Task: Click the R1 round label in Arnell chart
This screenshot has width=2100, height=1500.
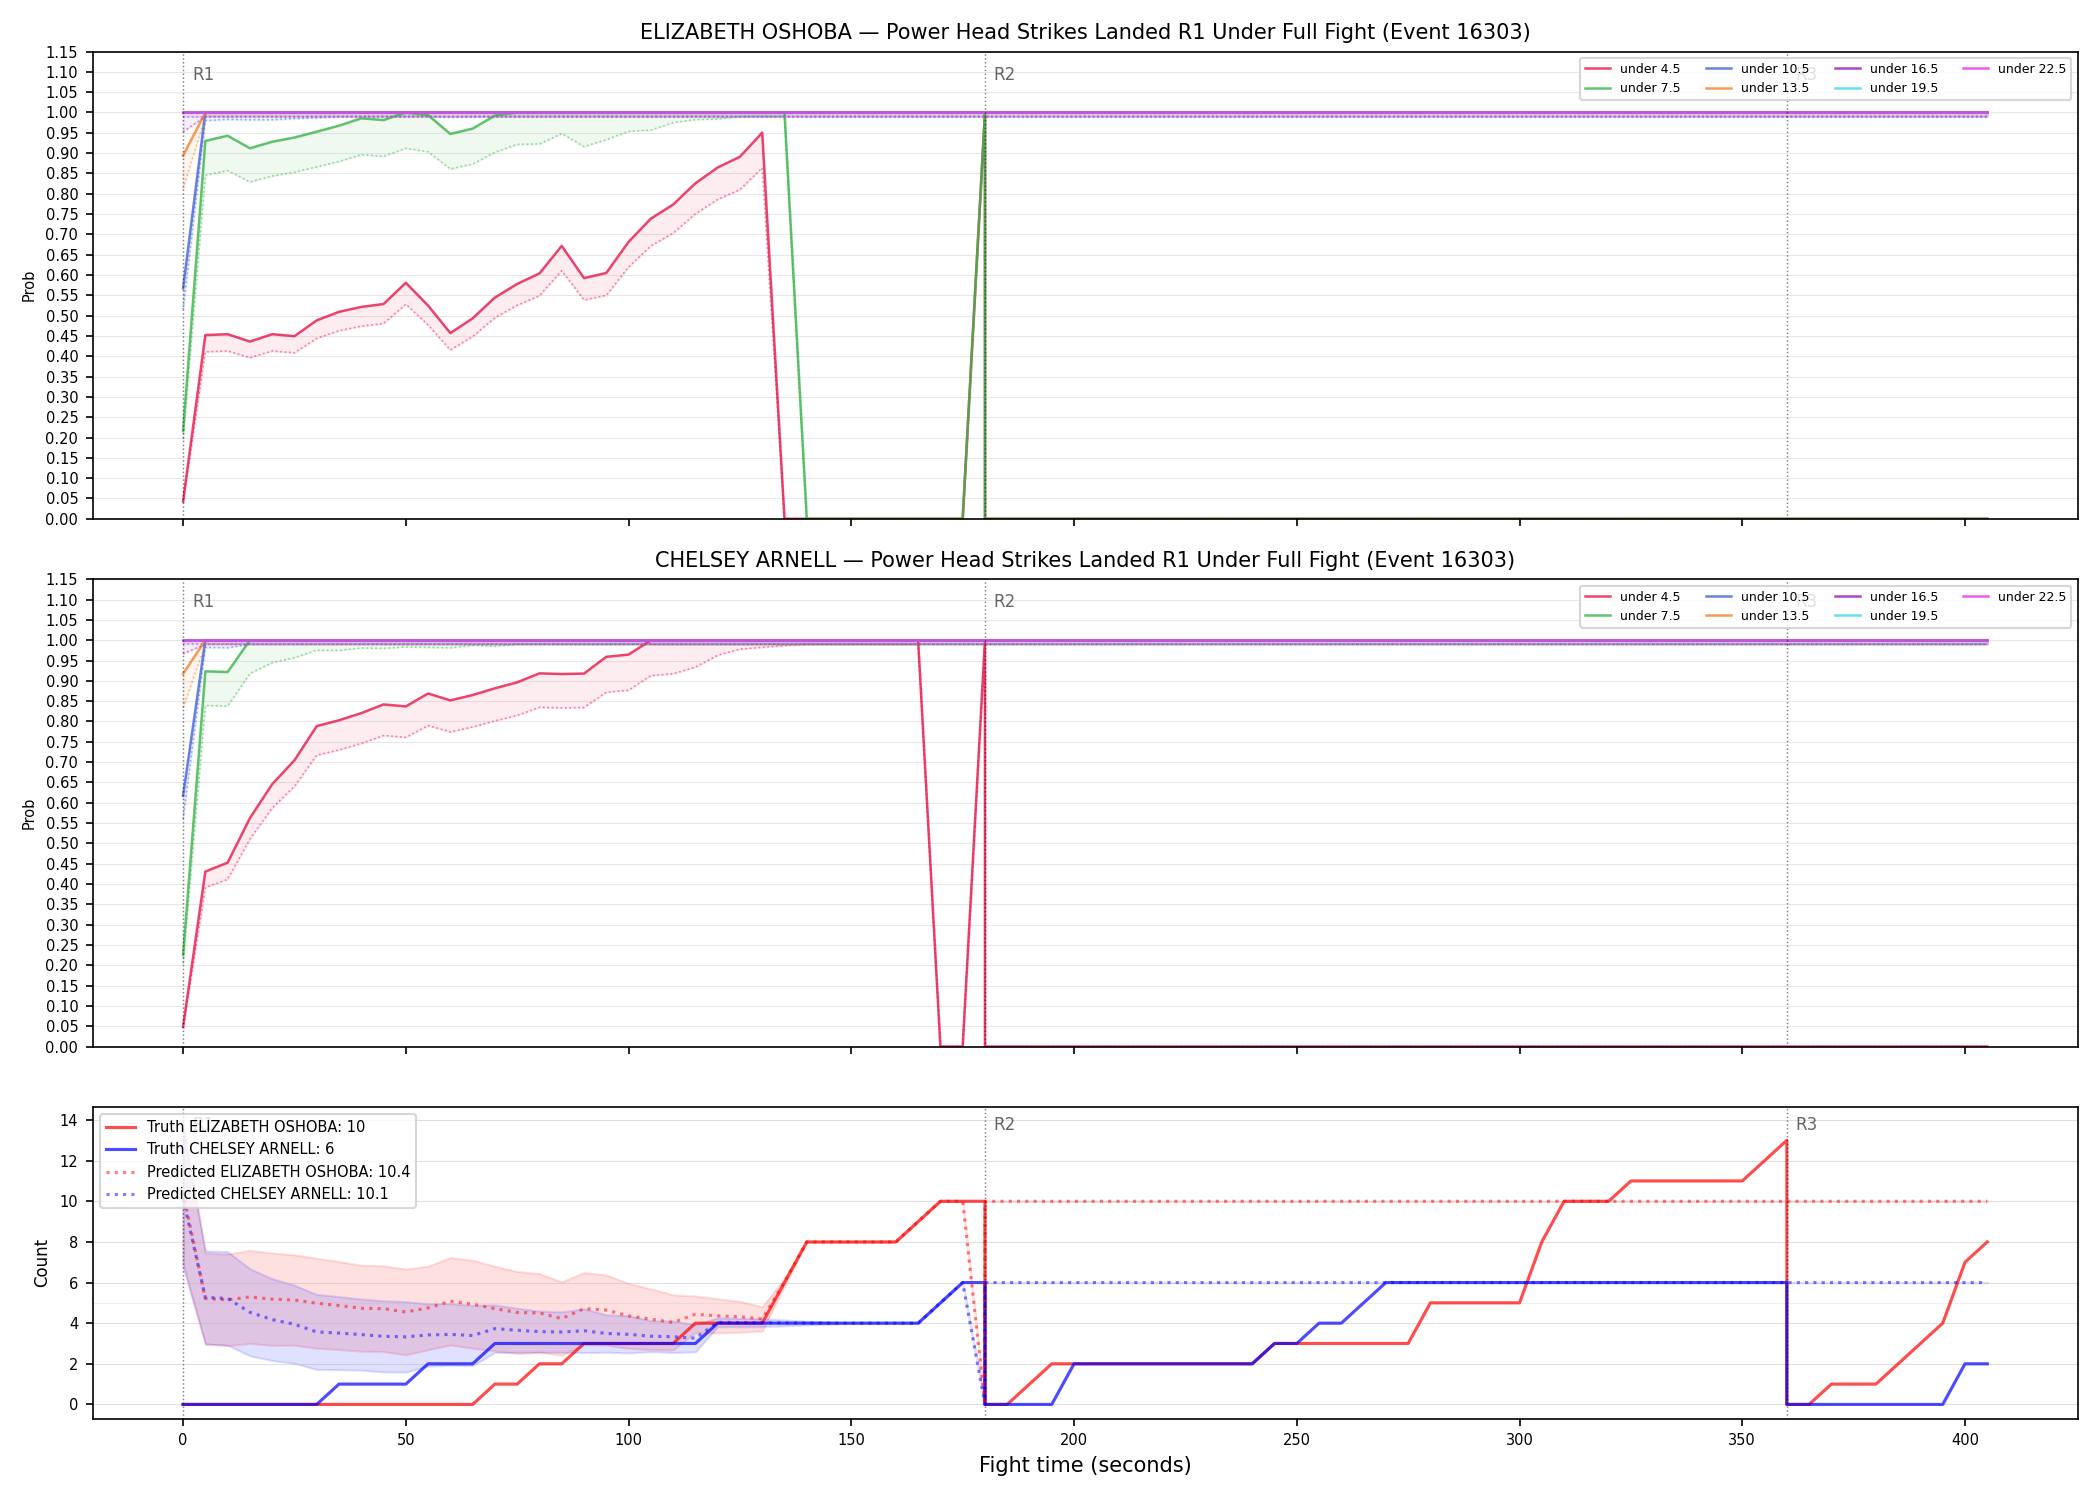Action: [203, 601]
